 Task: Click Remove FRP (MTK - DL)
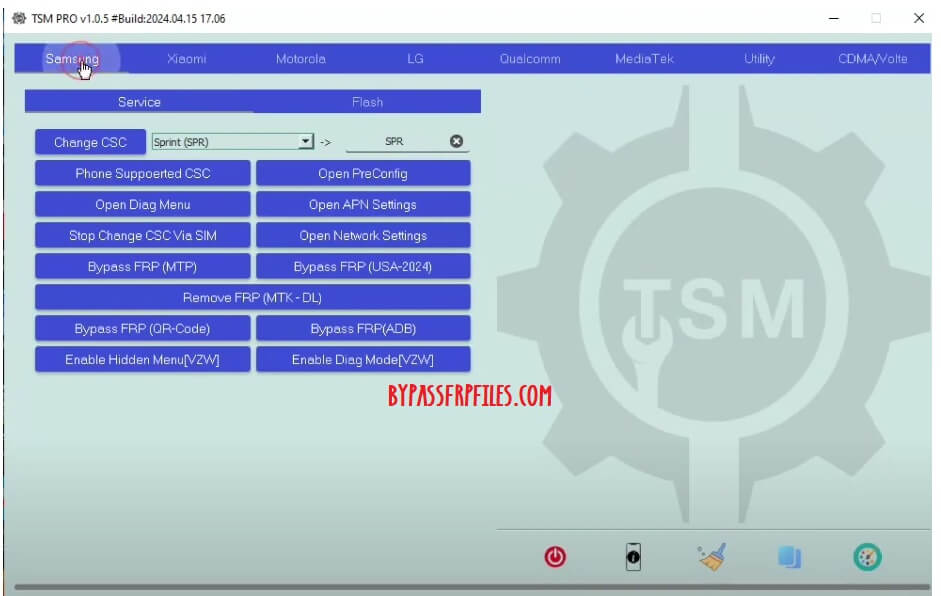click(x=253, y=296)
